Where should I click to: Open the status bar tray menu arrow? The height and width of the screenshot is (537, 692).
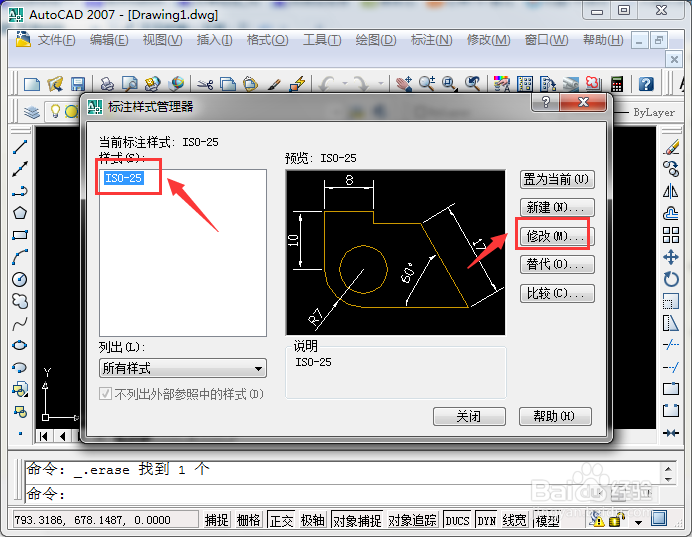point(638,522)
